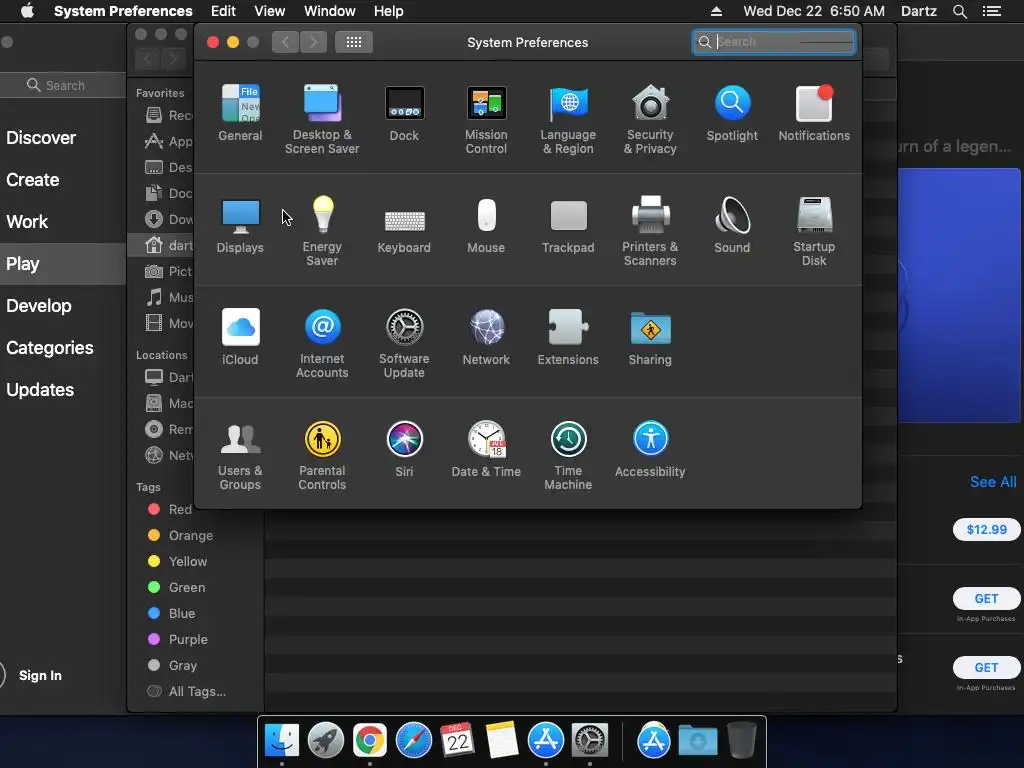The height and width of the screenshot is (768, 1024).
Task: Click the Spotlight magnifier in menu bar
Action: (959, 11)
